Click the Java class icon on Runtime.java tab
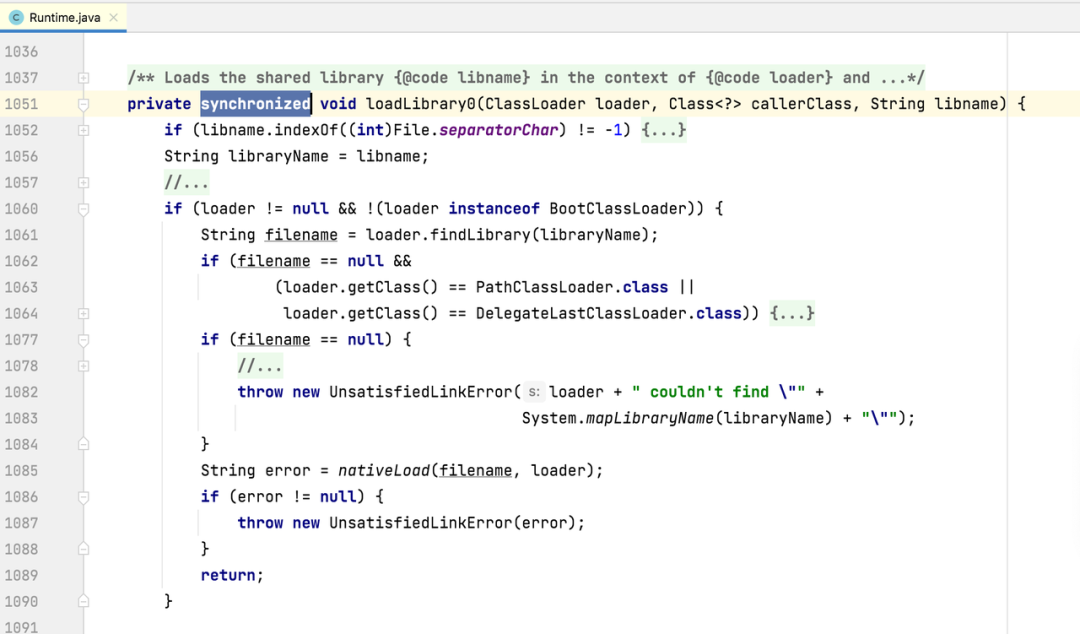Screen dimensions: 1080x634 [16, 17]
